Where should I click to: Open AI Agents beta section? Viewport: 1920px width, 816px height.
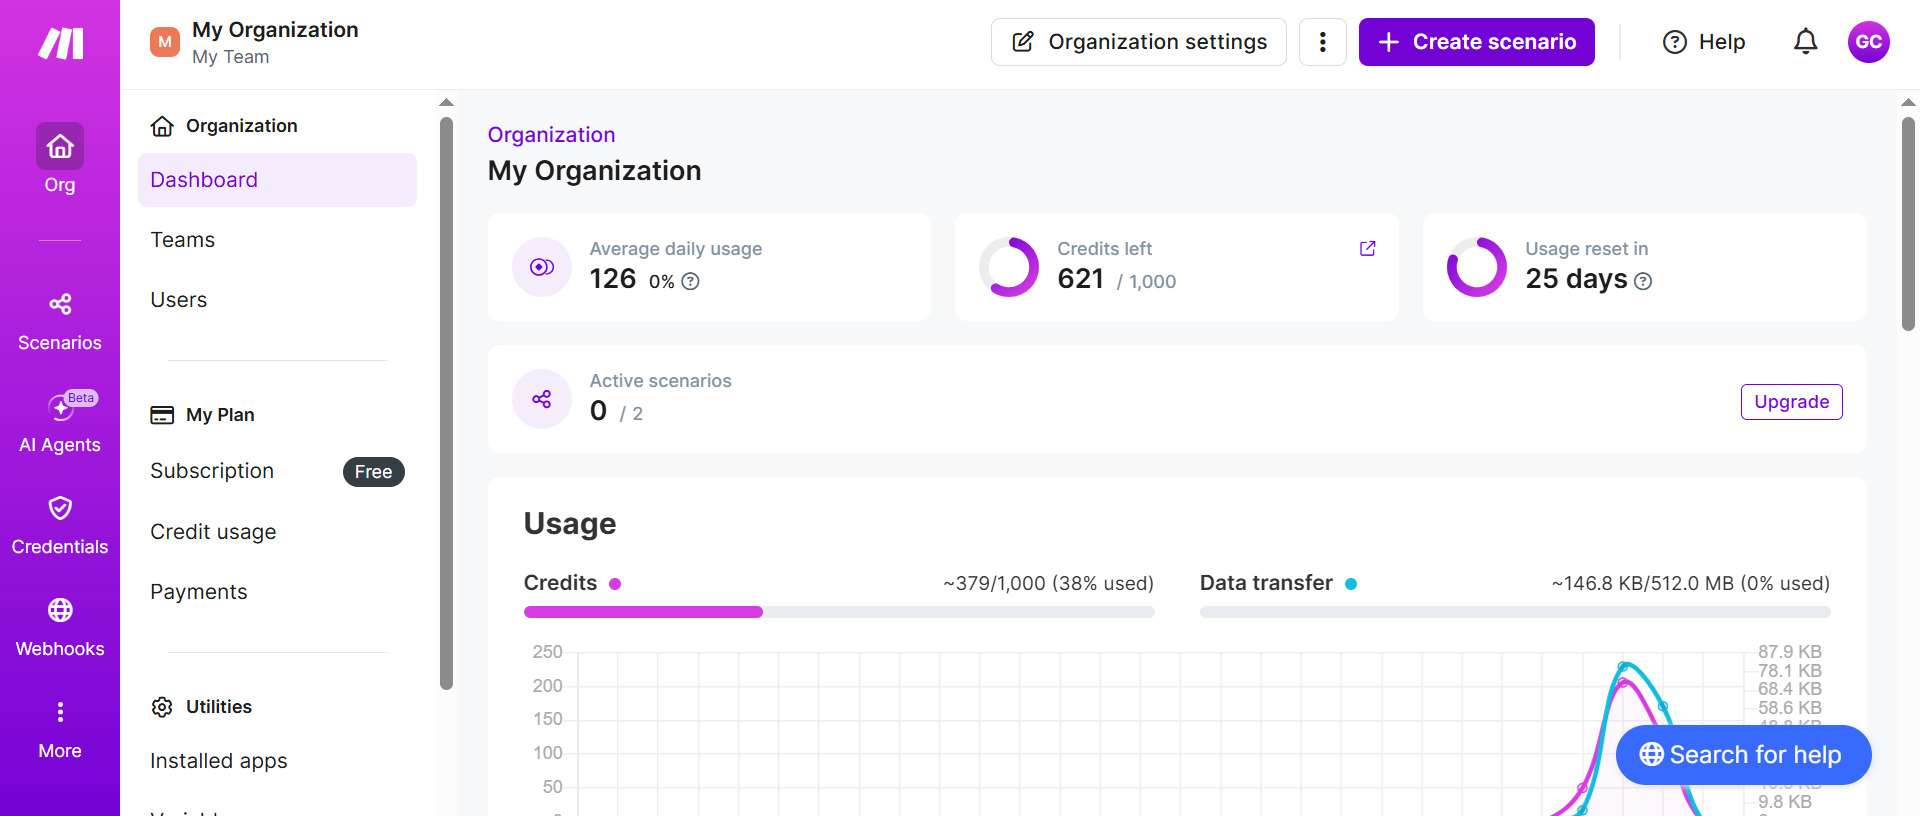60,422
